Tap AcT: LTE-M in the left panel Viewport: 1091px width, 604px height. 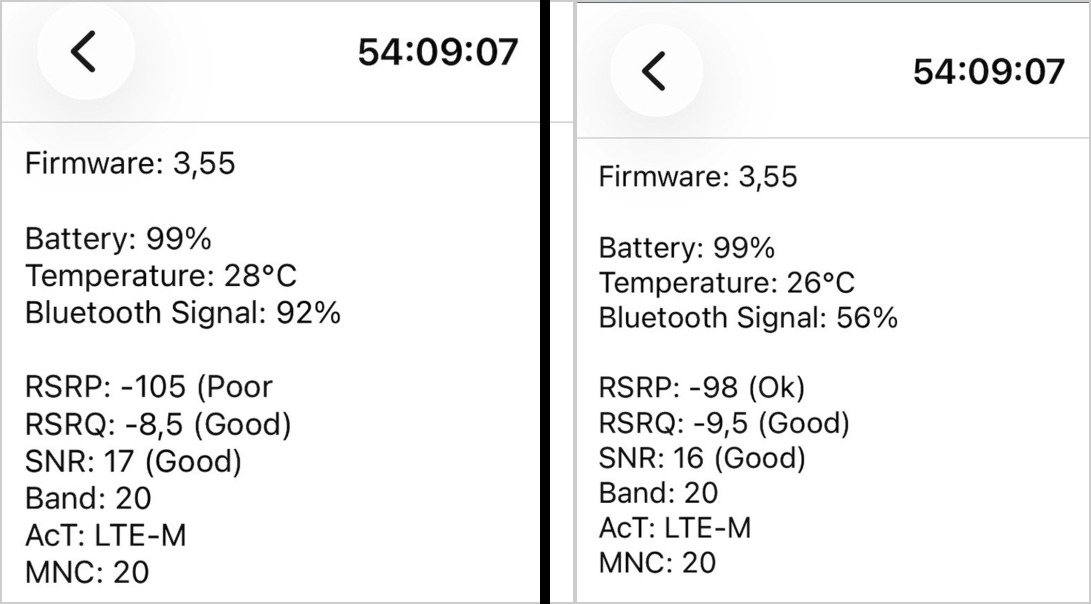click(106, 535)
